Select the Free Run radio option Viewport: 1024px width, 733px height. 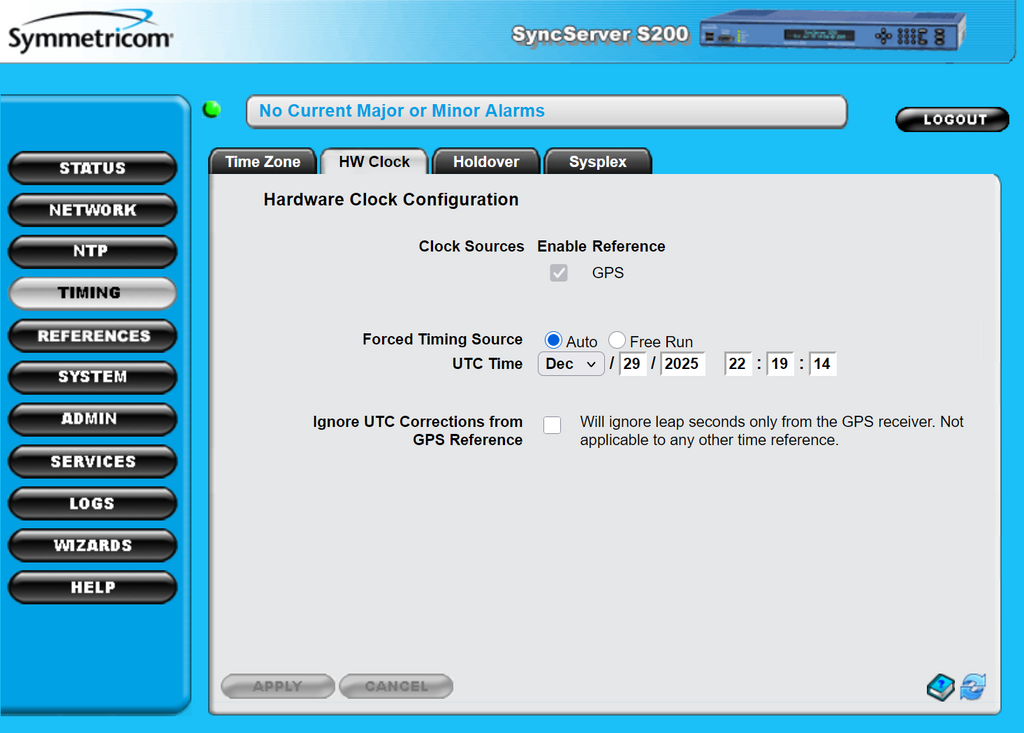617,341
